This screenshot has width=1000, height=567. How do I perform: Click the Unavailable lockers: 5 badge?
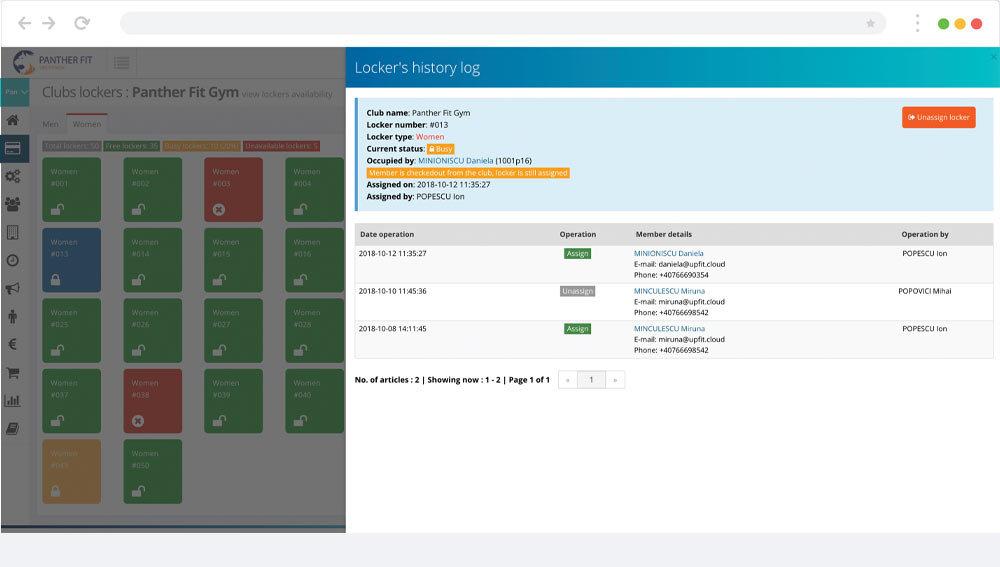pos(281,146)
